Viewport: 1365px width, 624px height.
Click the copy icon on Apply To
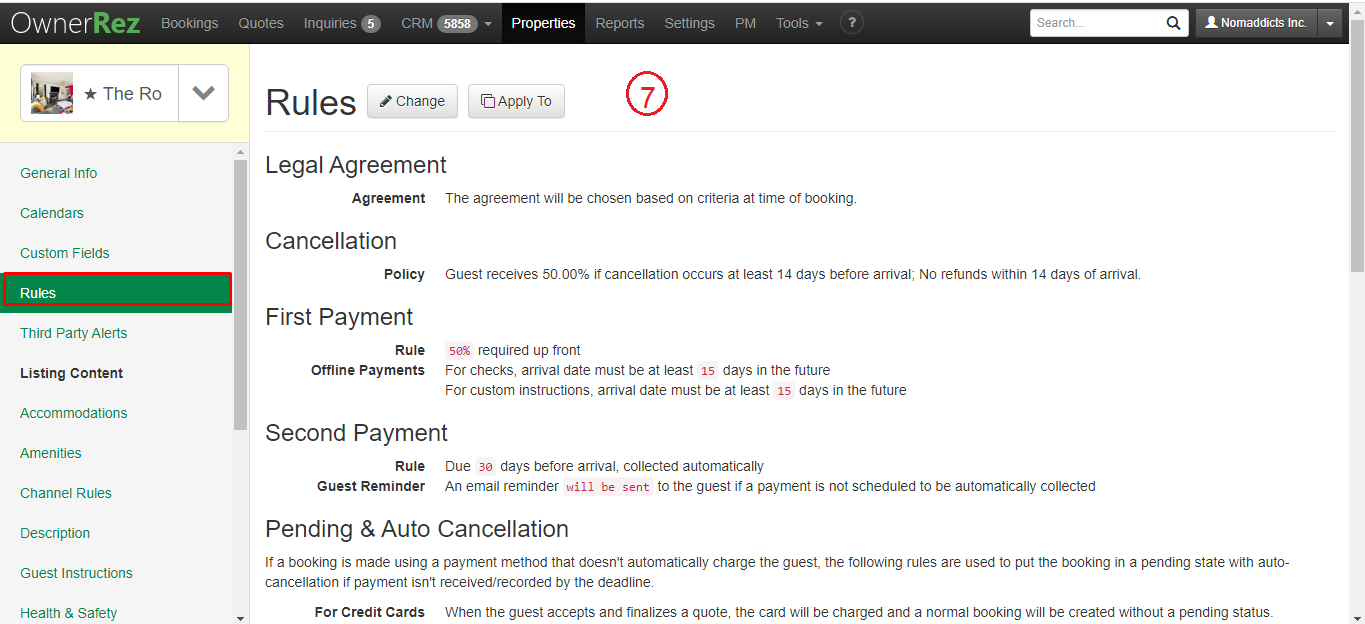487,101
